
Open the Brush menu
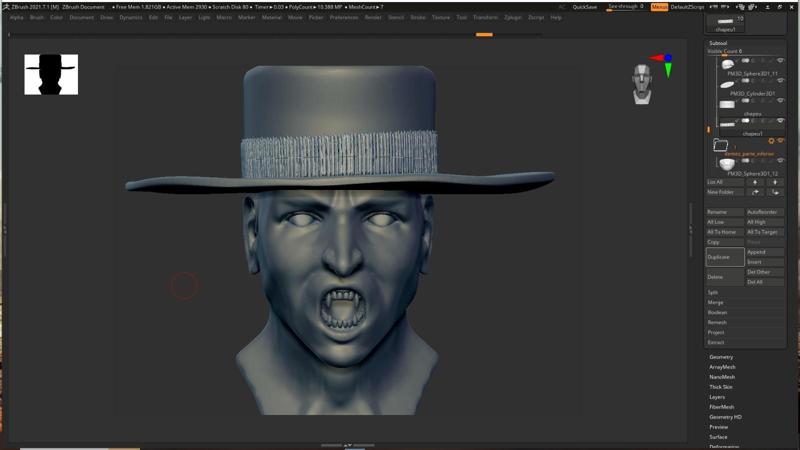(x=37, y=17)
